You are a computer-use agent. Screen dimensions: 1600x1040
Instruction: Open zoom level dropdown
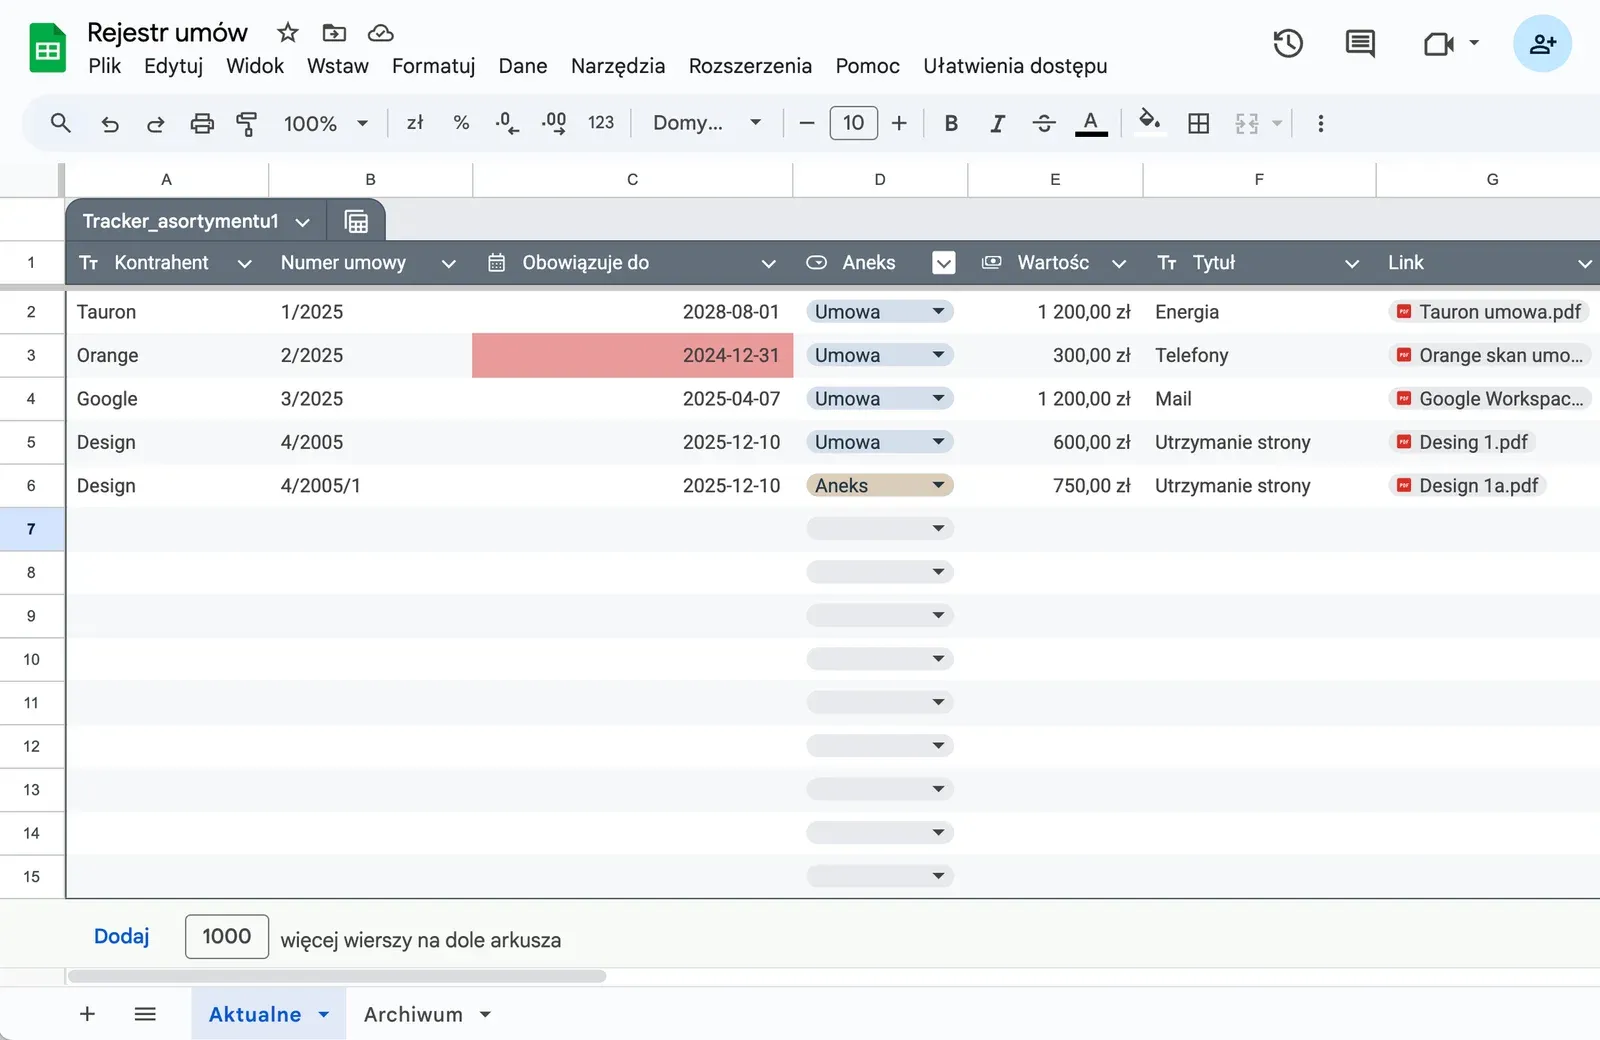click(326, 123)
